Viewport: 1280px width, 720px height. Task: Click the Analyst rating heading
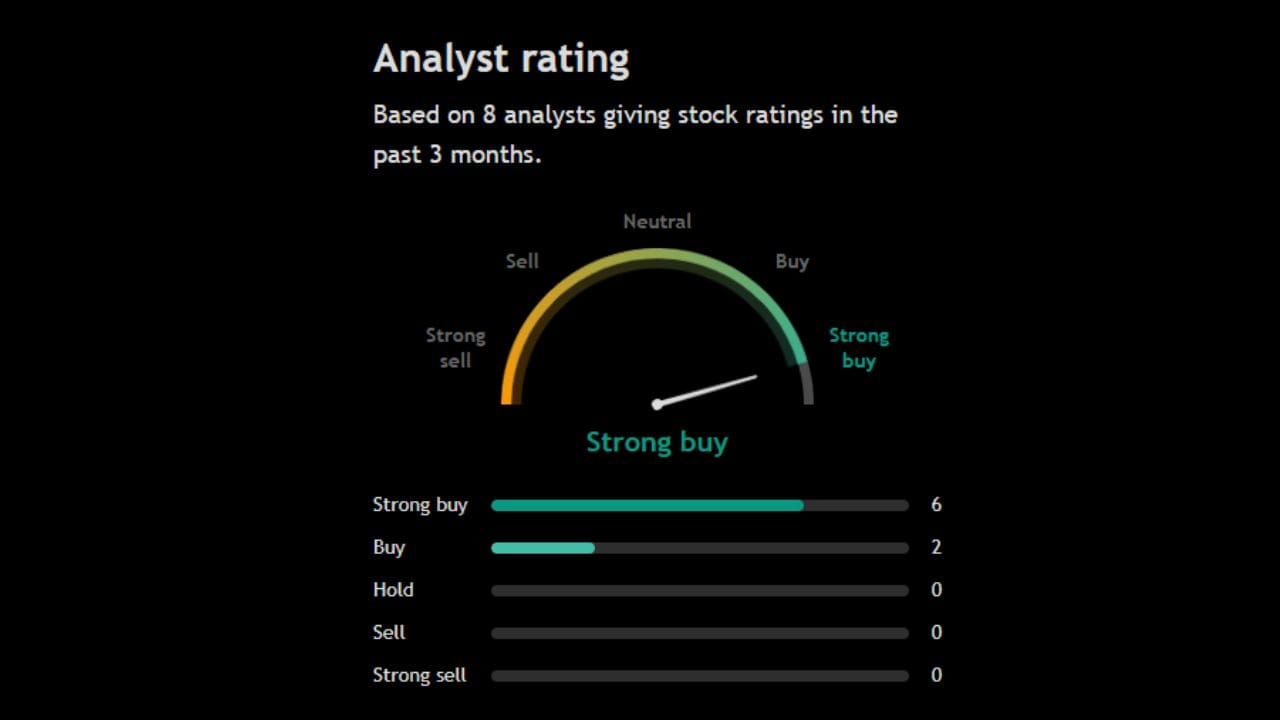pyautogui.click(x=501, y=59)
